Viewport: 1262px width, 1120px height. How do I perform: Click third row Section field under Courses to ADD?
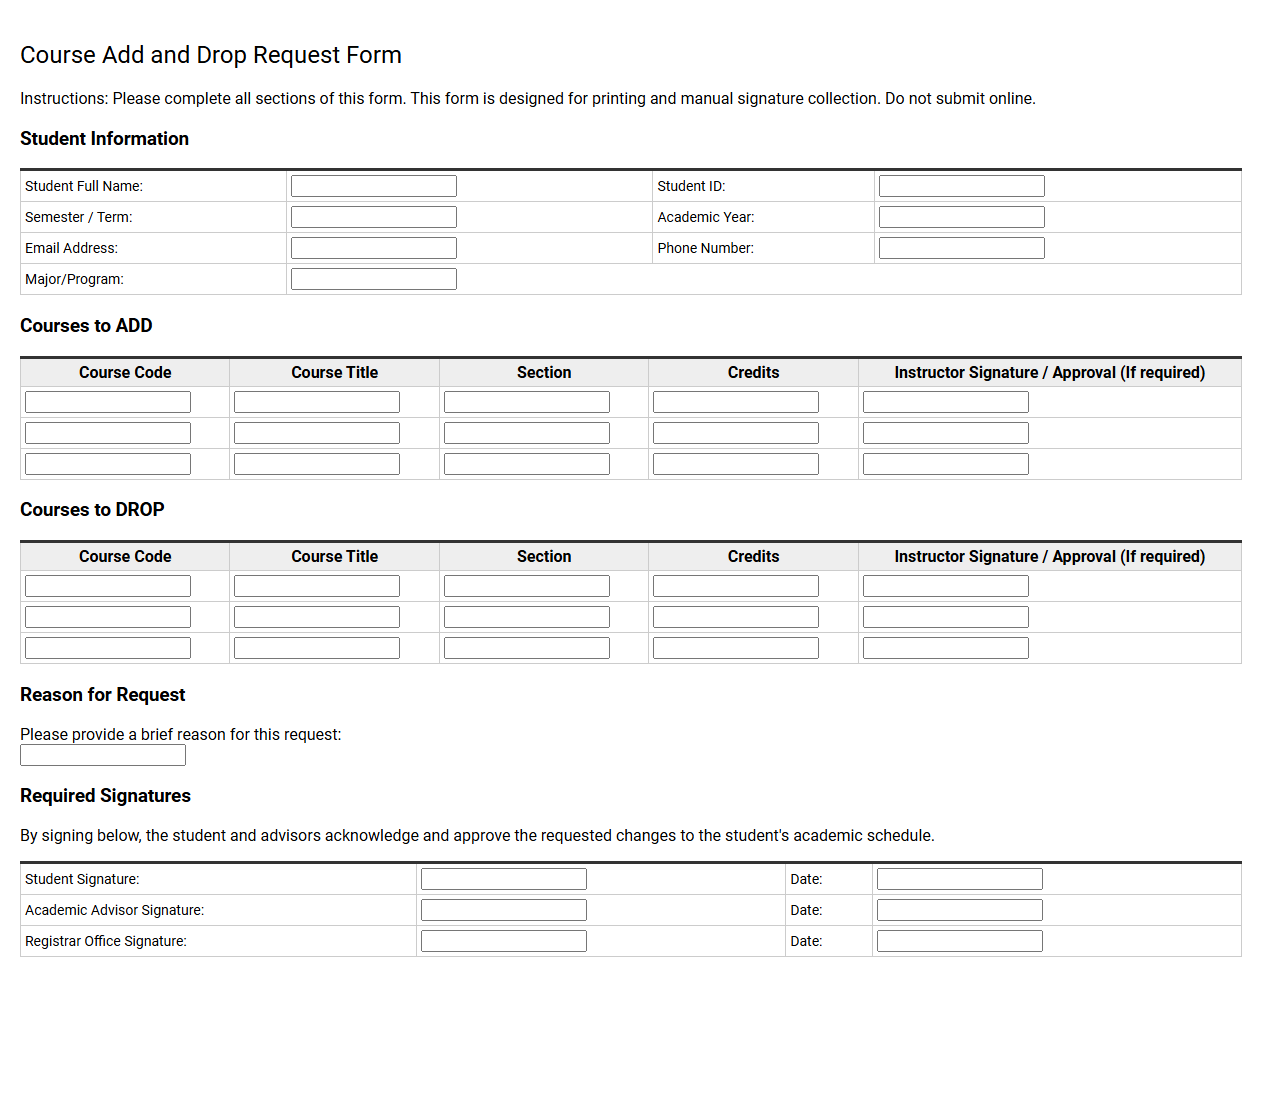click(527, 464)
